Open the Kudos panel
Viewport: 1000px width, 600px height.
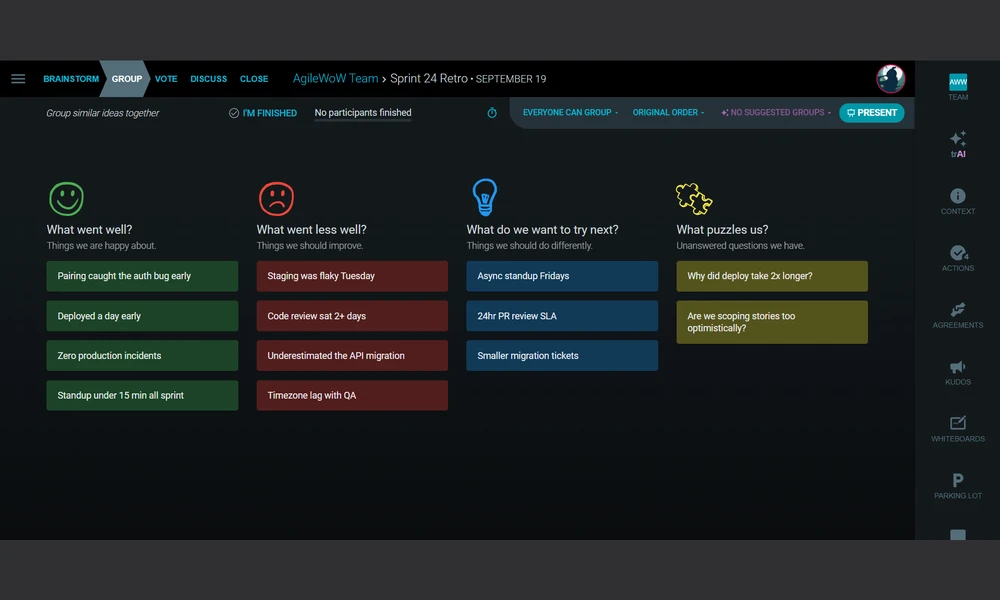957,372
